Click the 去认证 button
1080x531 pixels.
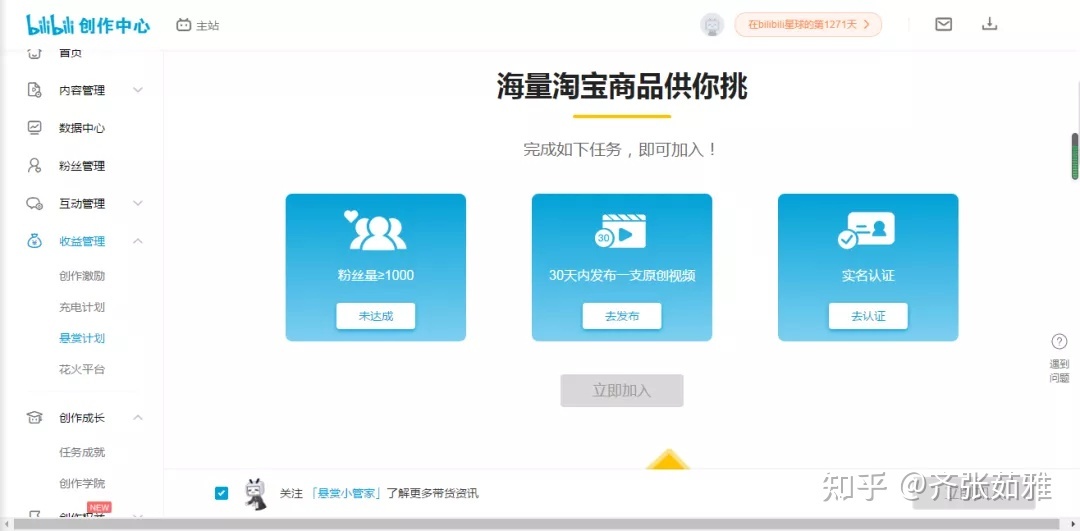click(867, 316)
